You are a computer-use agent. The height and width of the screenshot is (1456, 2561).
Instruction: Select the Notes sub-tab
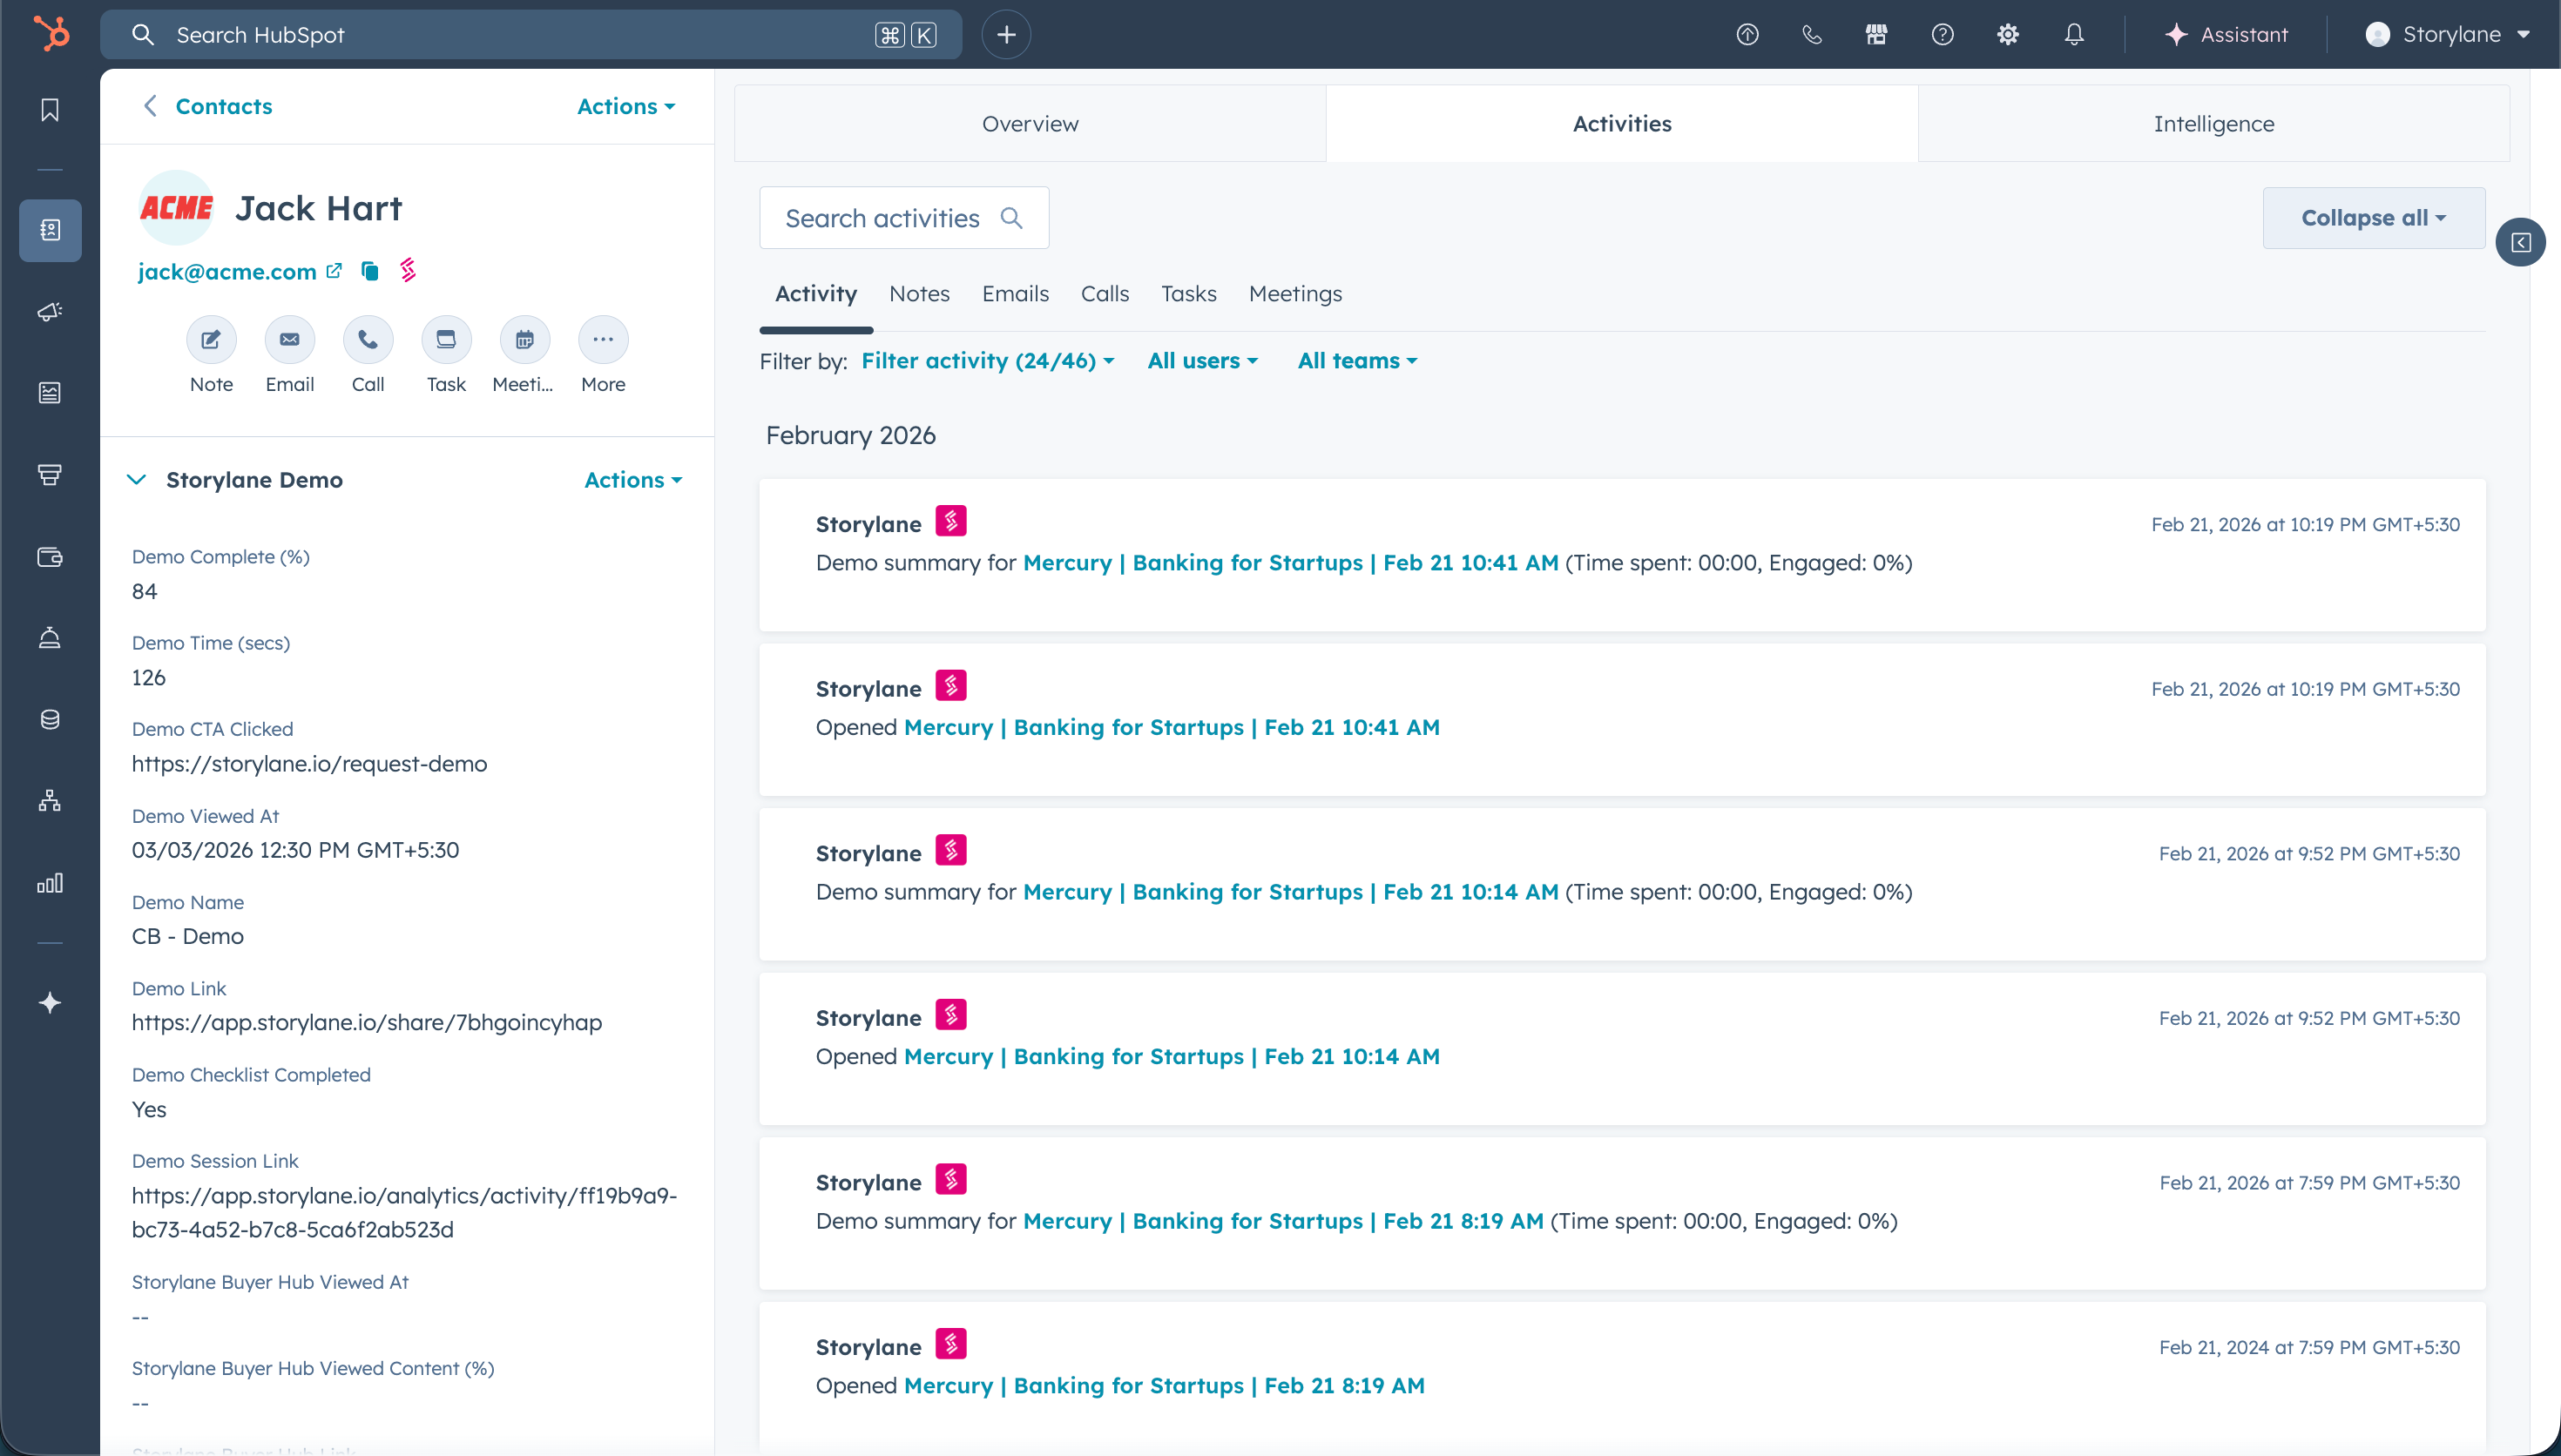click(919, 294)
